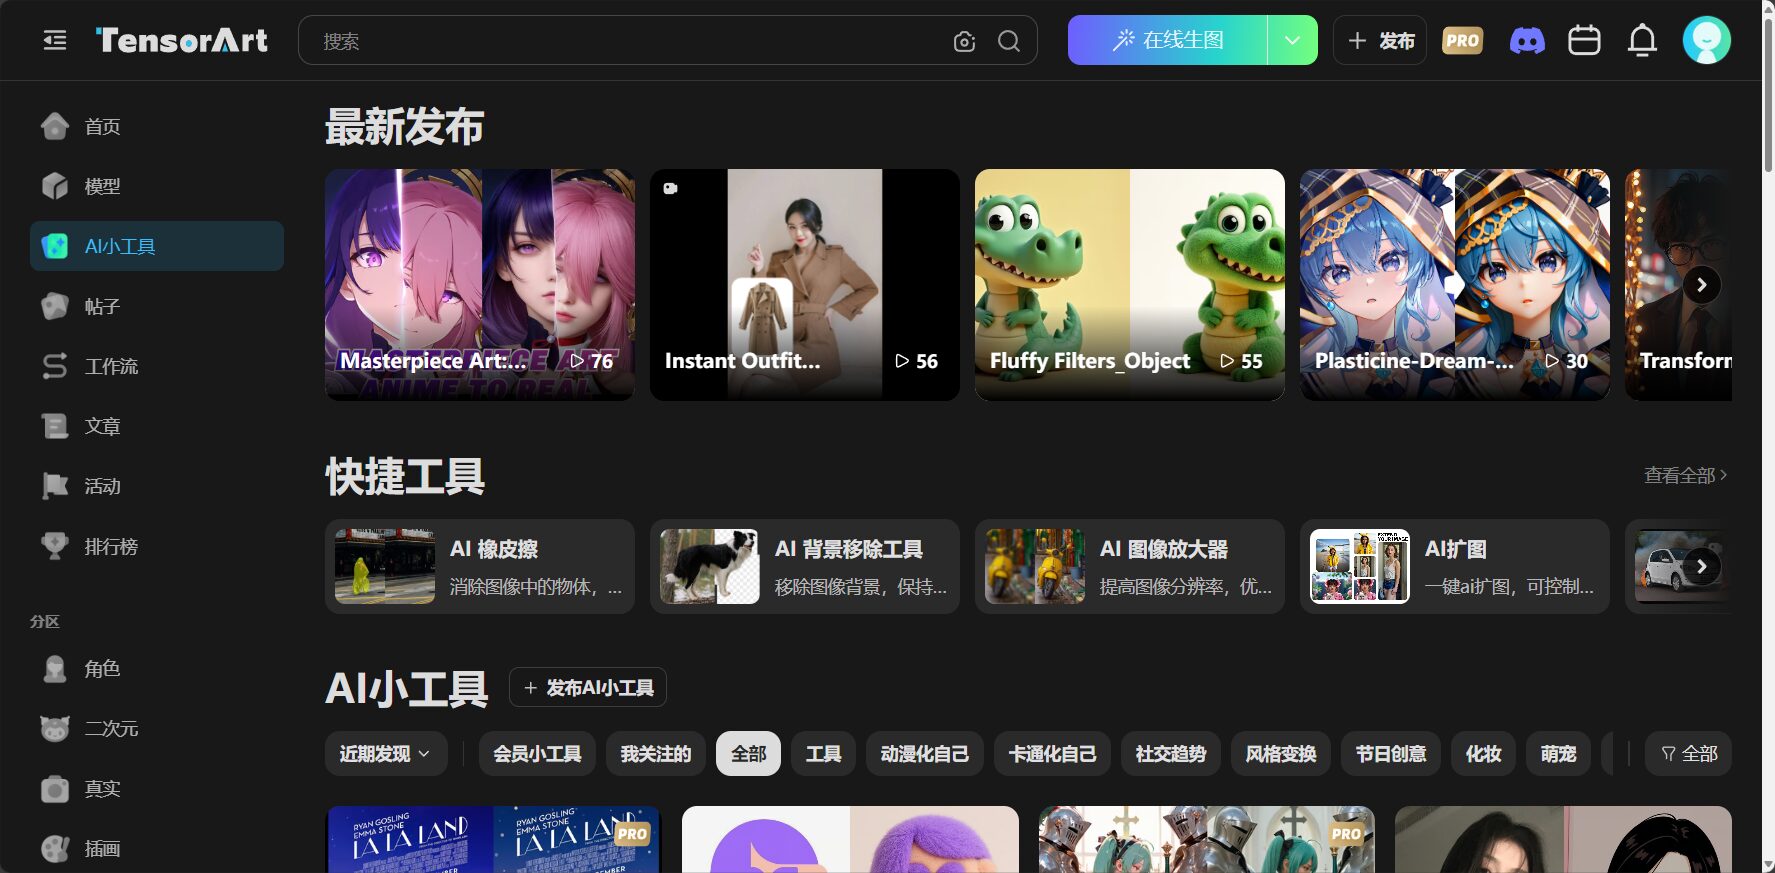
Task: Open 二次元 category in sidebar
Action: 157,728
